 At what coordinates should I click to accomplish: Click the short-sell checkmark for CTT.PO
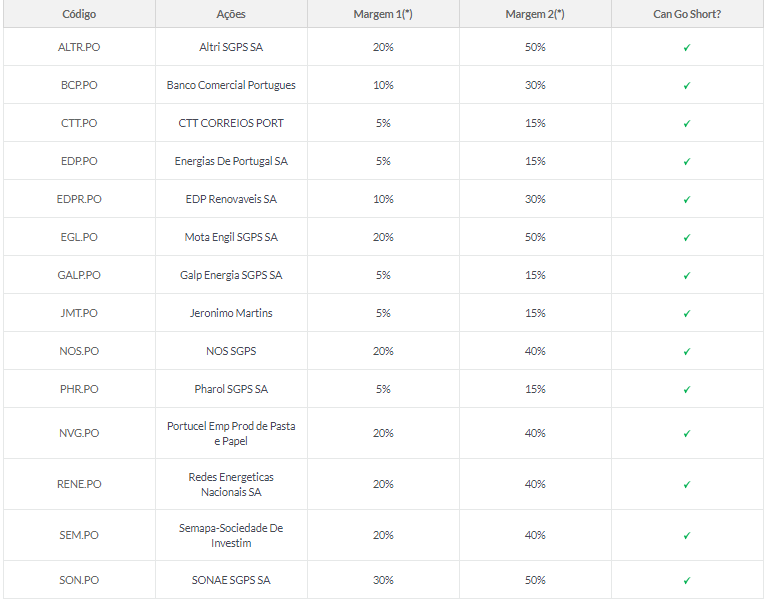687,124
